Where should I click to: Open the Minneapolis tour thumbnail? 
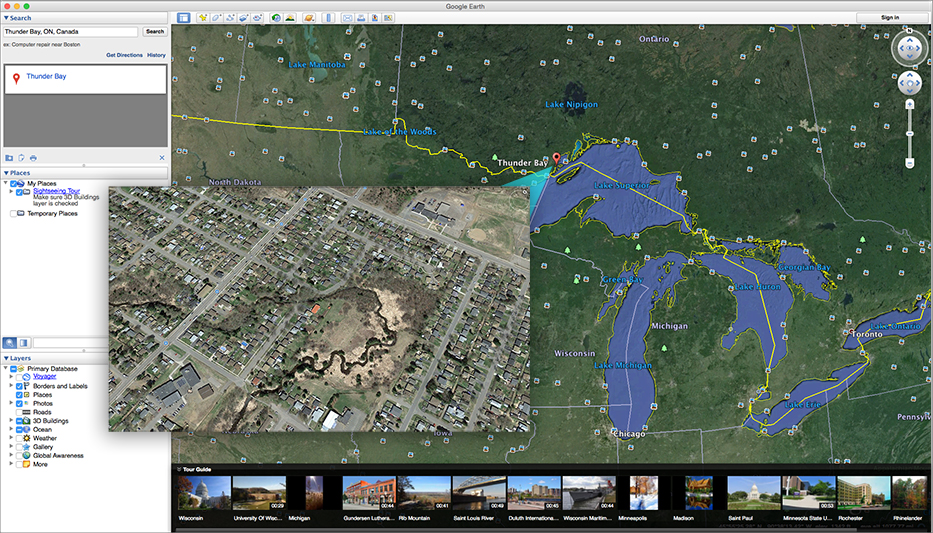tap(644, 493)
